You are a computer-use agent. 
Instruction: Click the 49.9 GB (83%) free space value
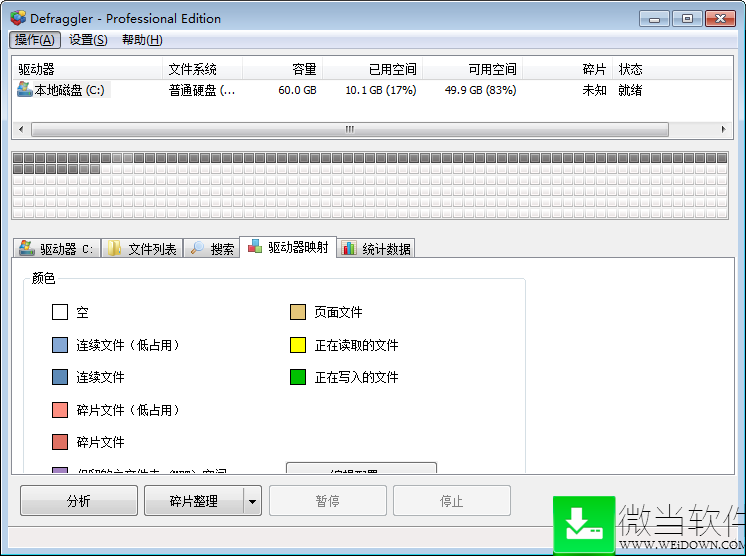coord(481,90)
